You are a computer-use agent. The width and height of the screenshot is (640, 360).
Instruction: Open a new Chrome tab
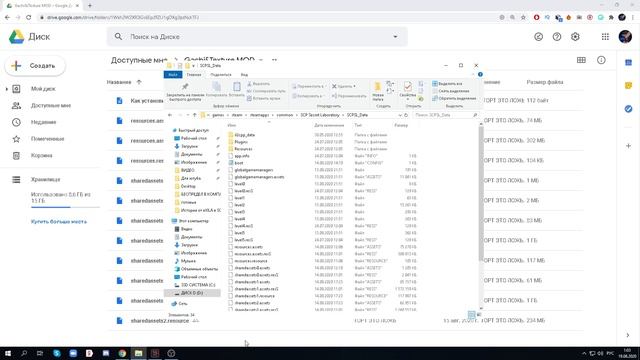(90, 6)
